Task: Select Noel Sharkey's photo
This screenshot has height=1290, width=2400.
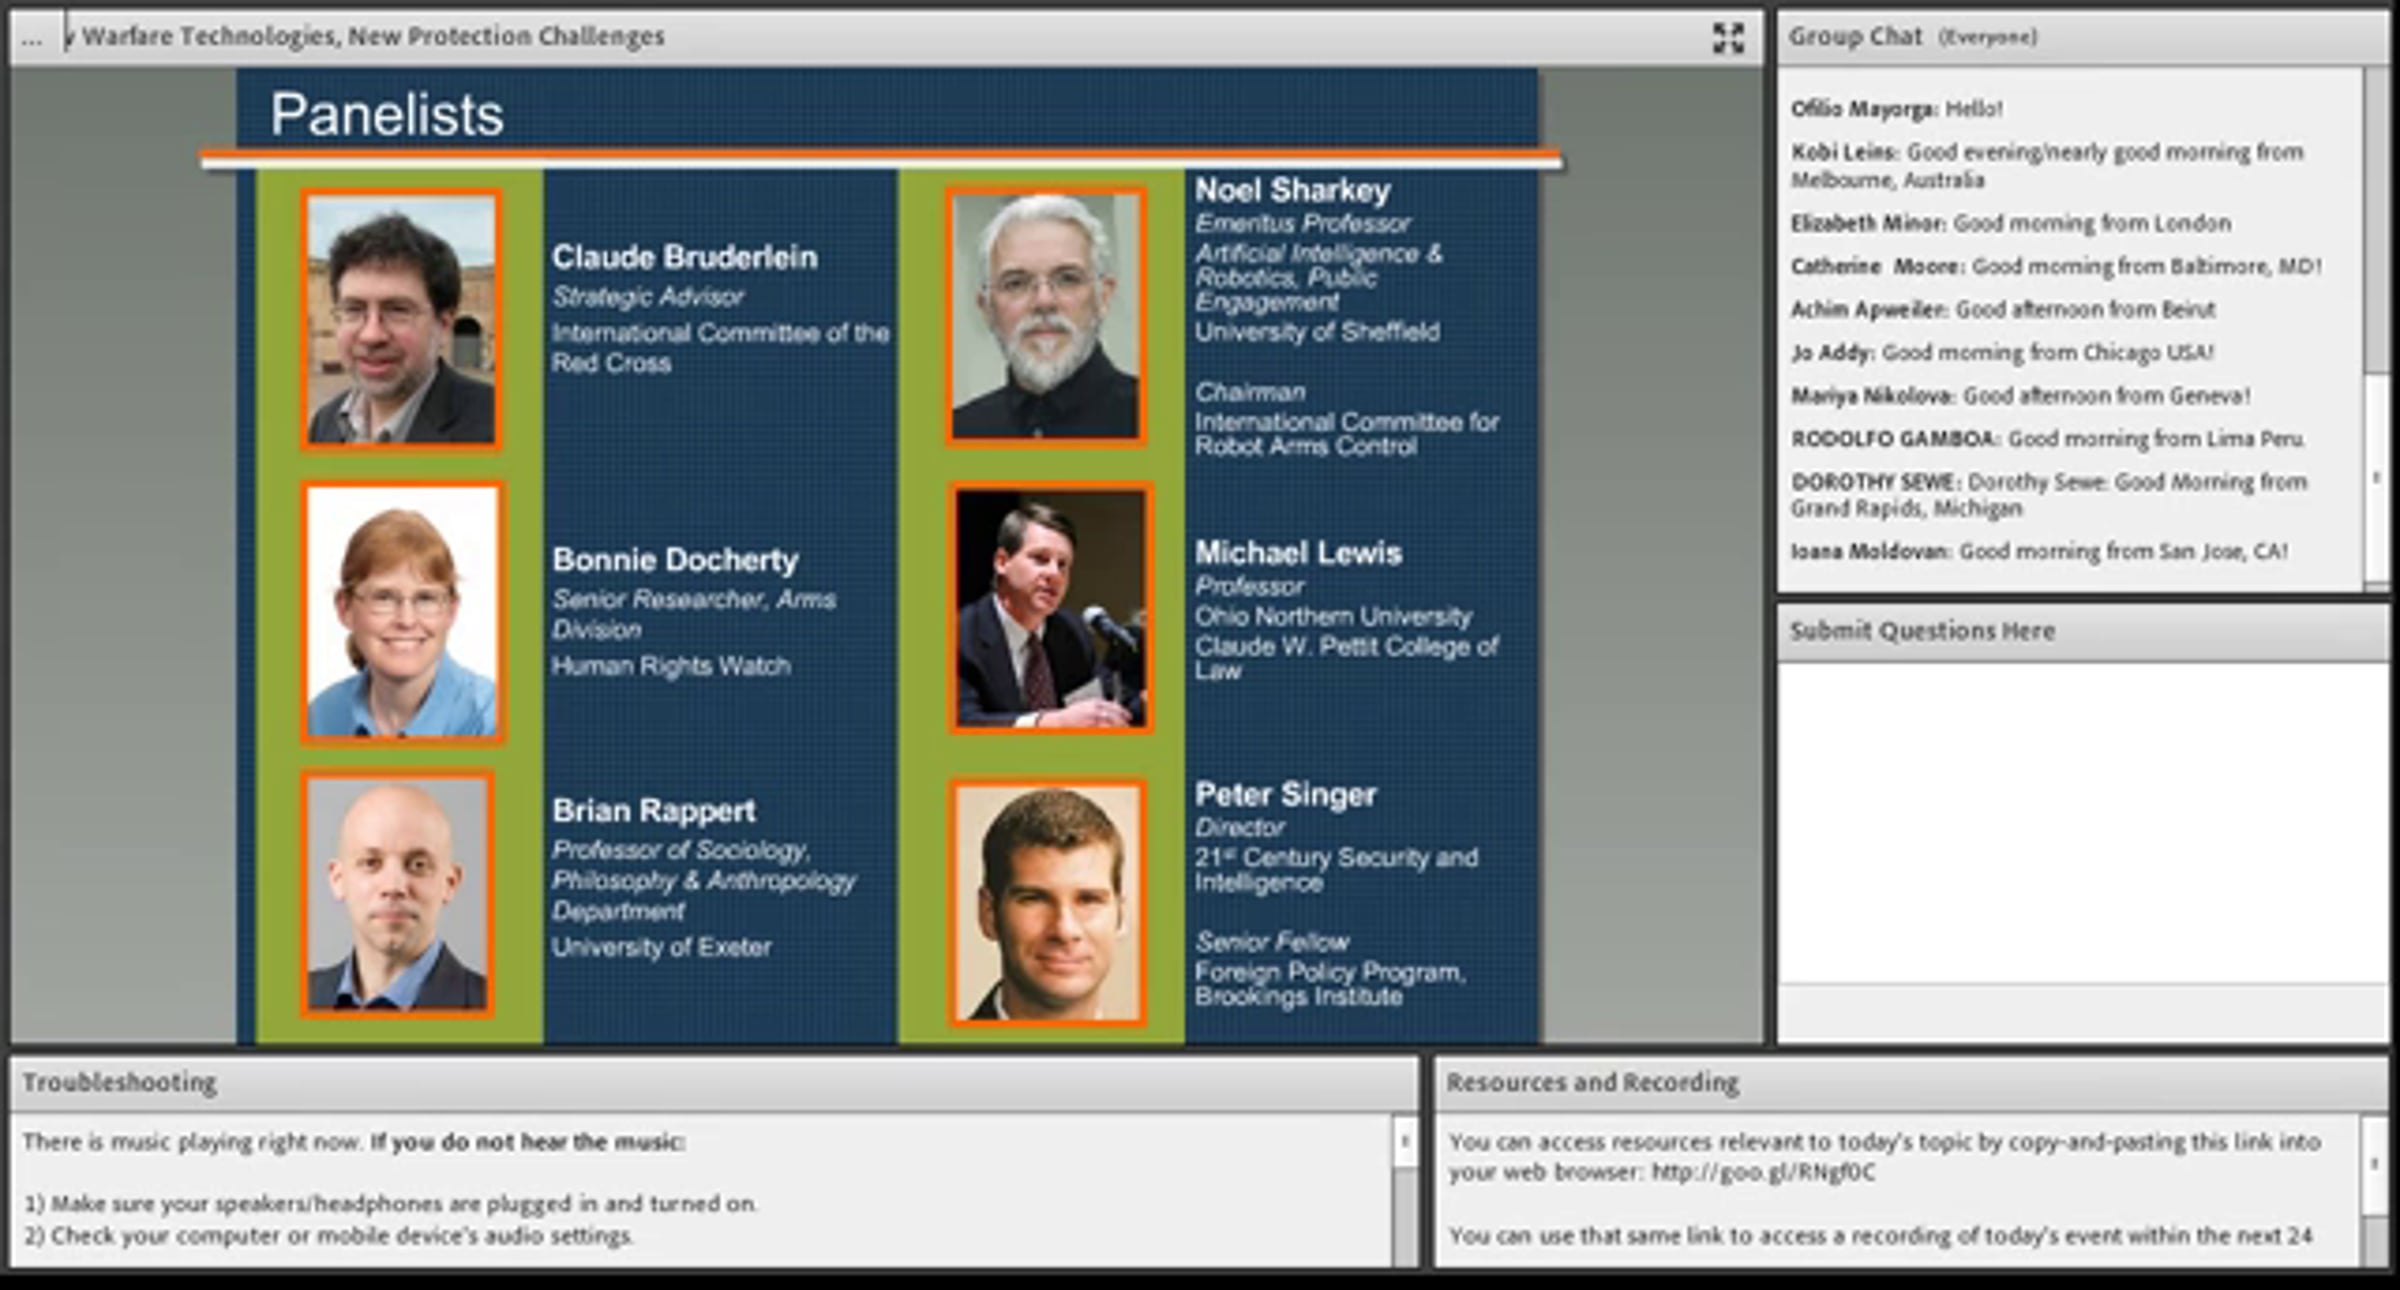Action: (x=1046, y=316)
